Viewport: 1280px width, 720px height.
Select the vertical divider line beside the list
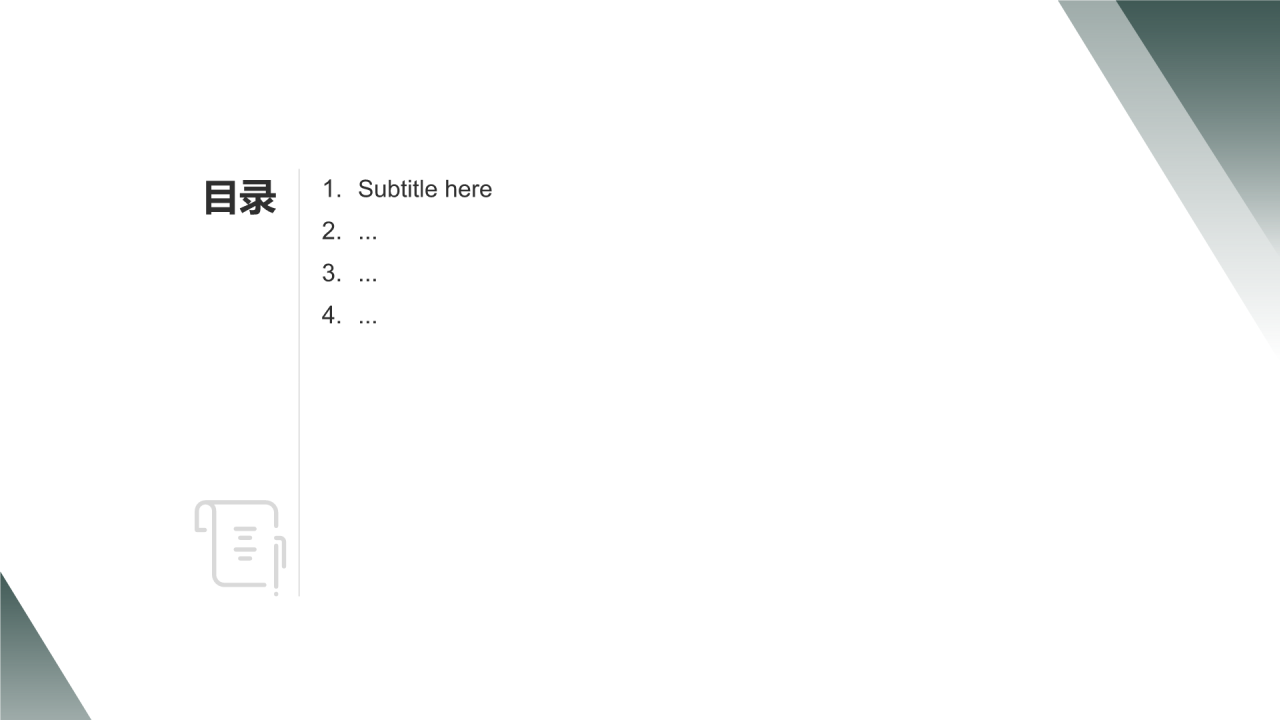(299, 400)
